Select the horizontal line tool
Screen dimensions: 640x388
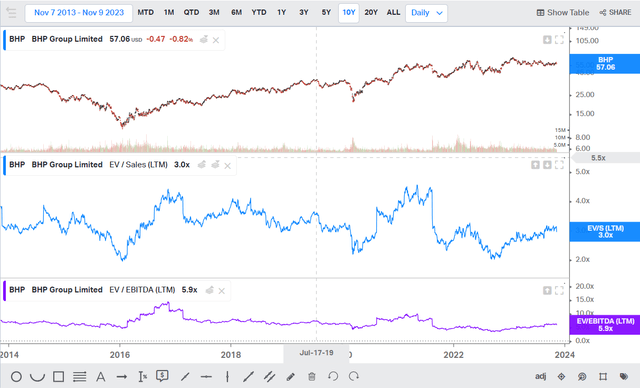[x=206, y=377]
